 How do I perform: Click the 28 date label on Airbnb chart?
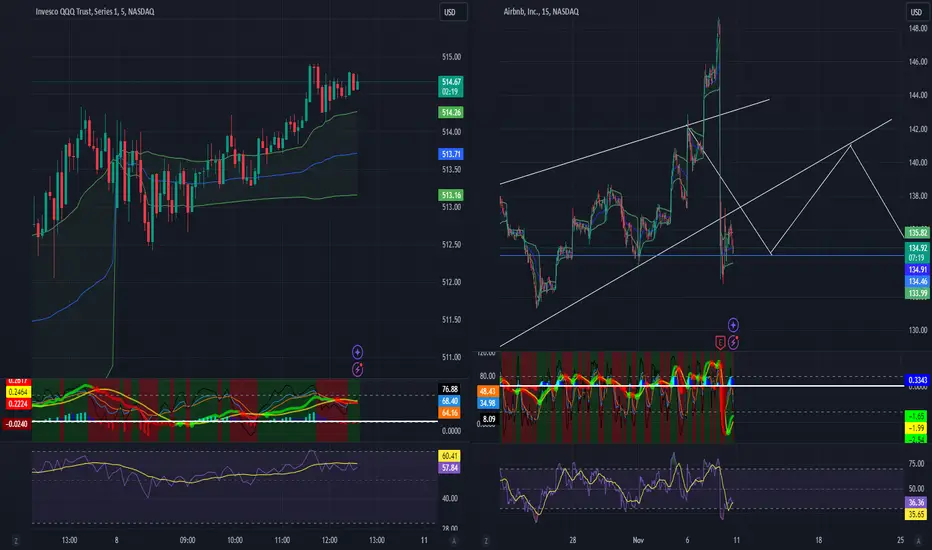(x=572, y=540)
